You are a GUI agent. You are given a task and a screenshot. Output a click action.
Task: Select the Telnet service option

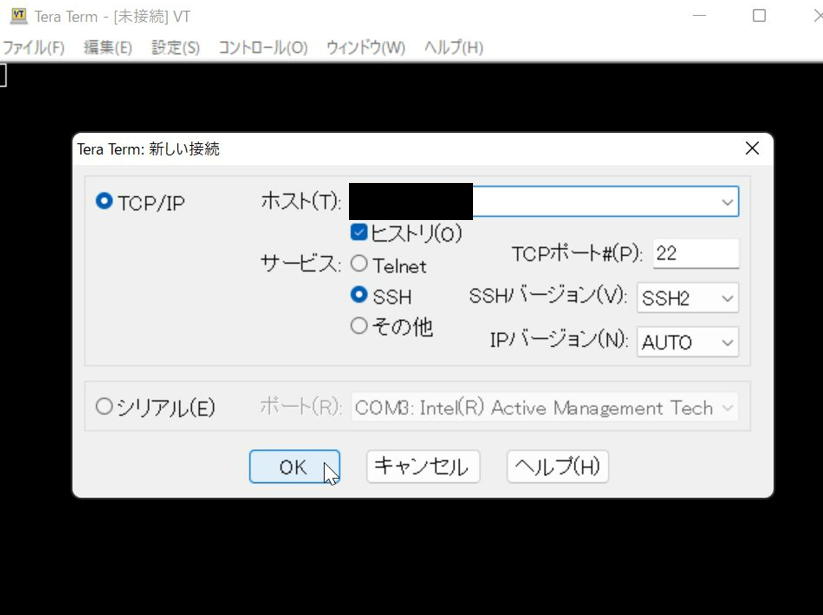(359, 263)
